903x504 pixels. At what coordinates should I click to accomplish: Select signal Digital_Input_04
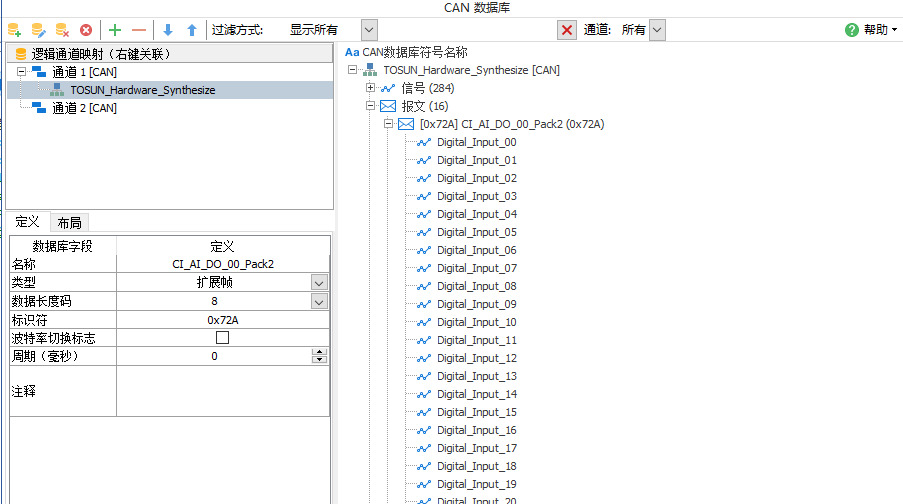coord(476,214)
